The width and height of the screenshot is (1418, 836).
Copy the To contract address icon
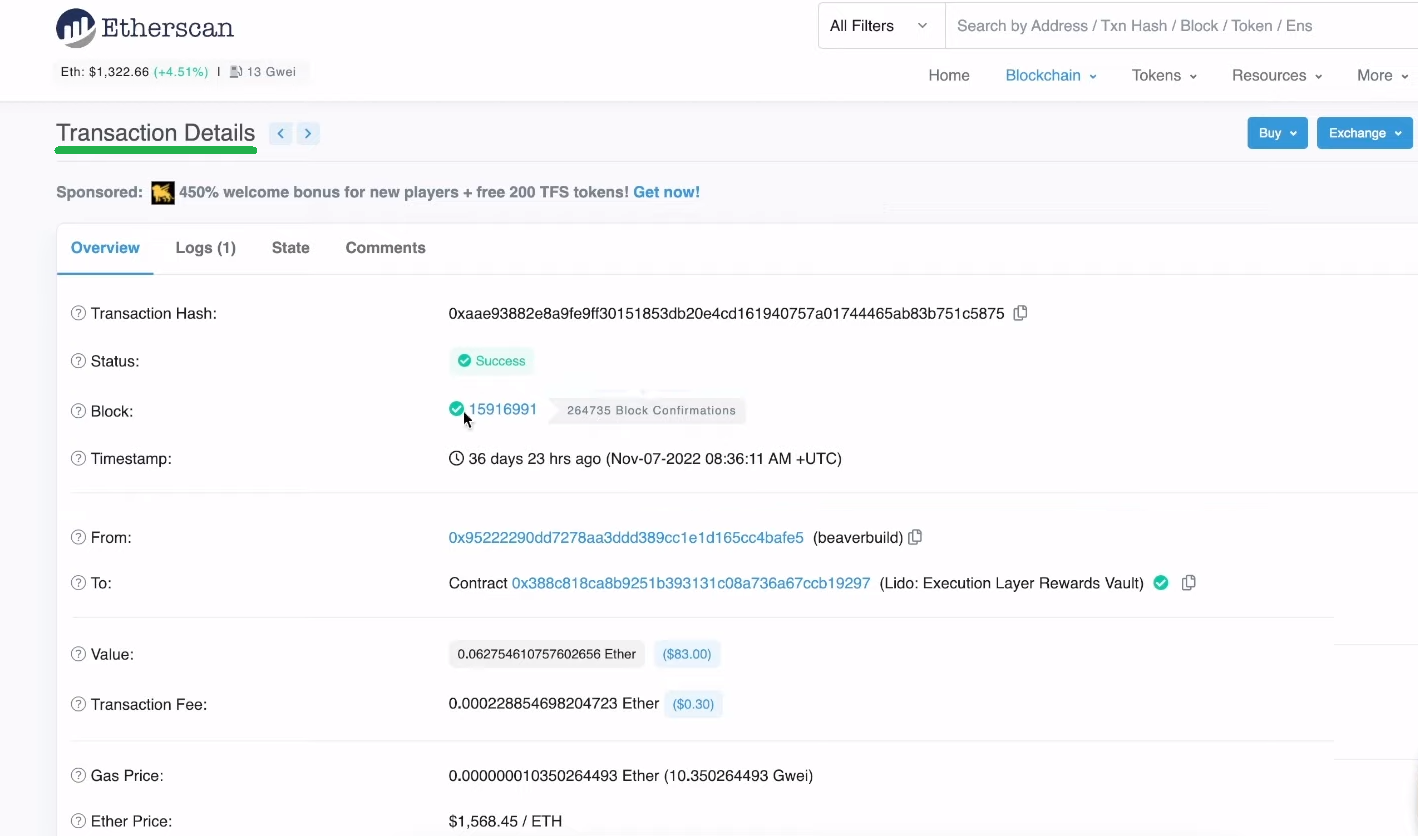(x=1188, y=582)
